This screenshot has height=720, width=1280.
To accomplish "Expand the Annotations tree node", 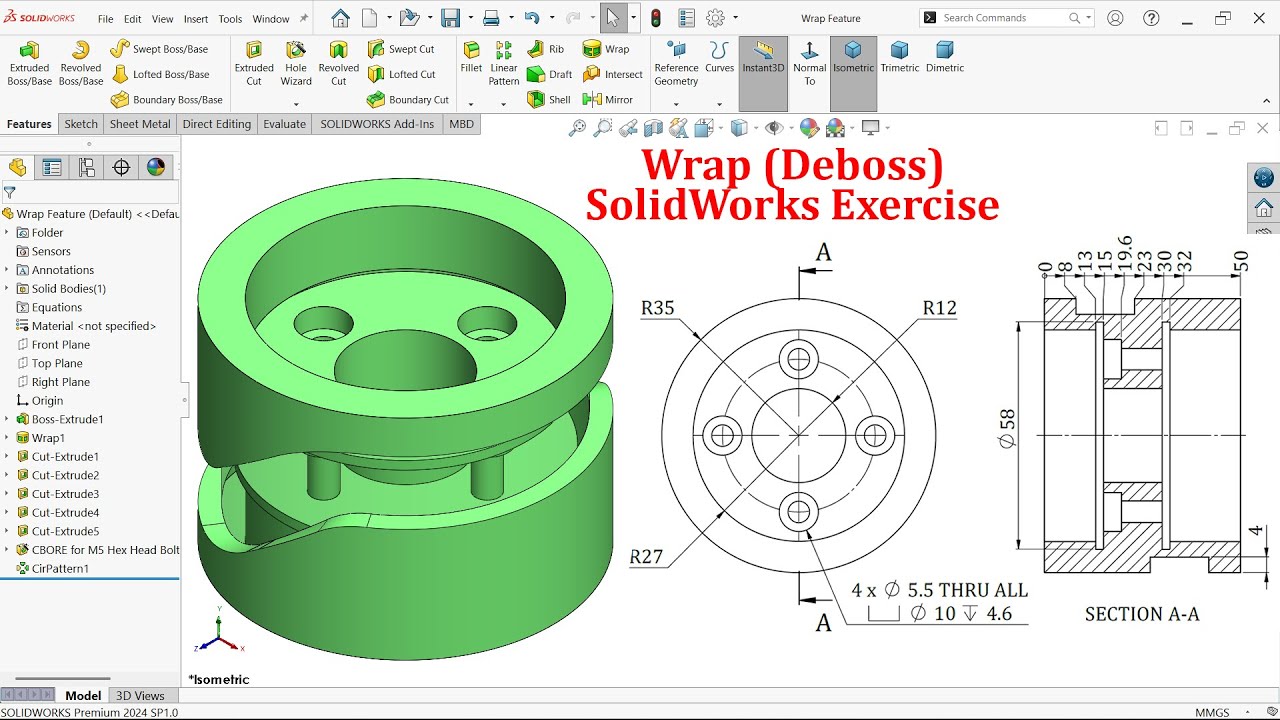I will [x=7, y=270].
